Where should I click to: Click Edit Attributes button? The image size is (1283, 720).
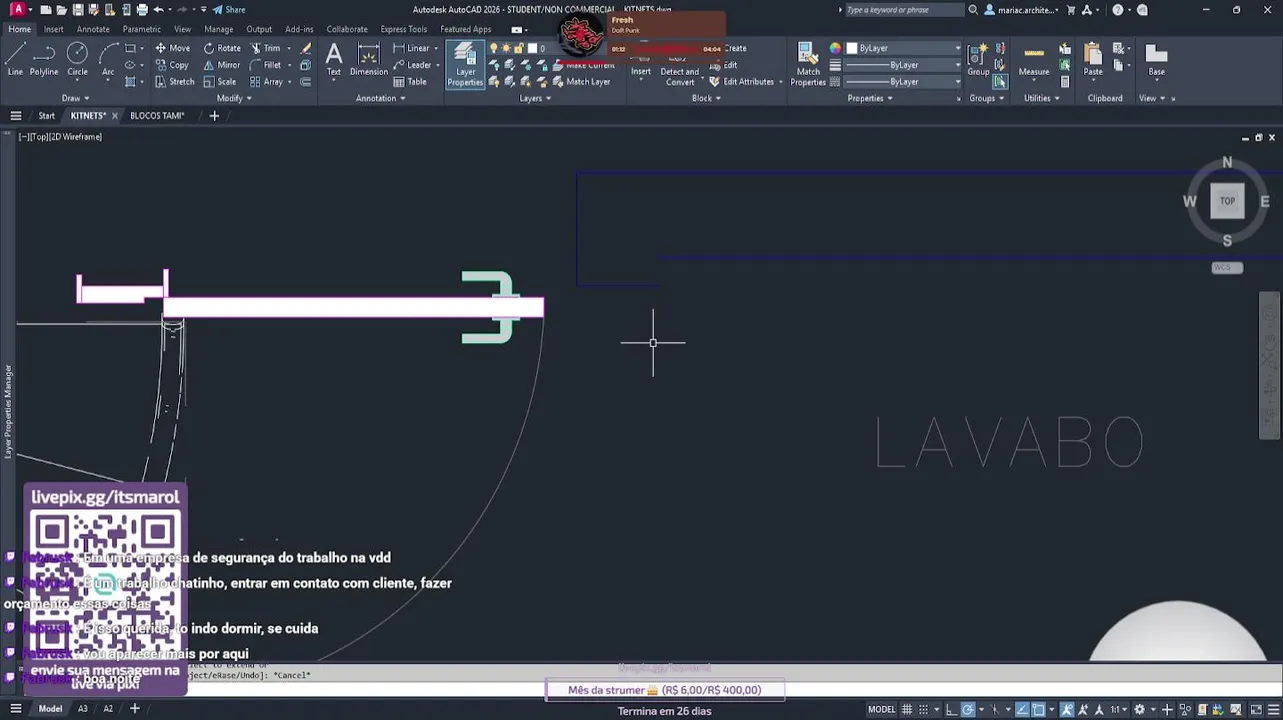tap(742, 82)
